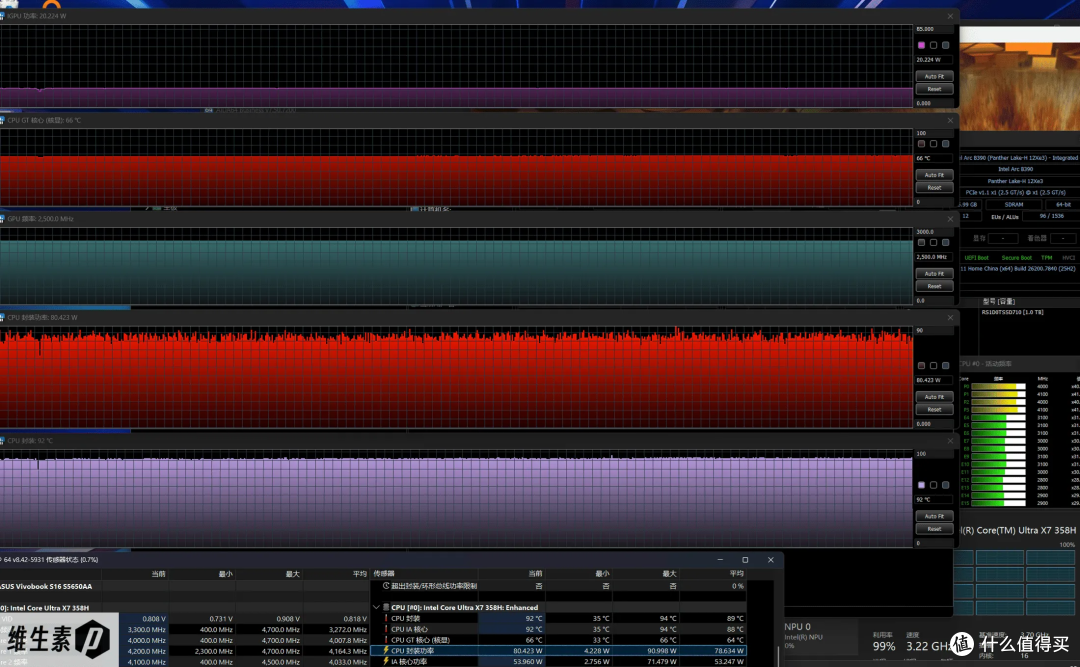Select the CPU IA 核心 sensor row

coord(559,629)
